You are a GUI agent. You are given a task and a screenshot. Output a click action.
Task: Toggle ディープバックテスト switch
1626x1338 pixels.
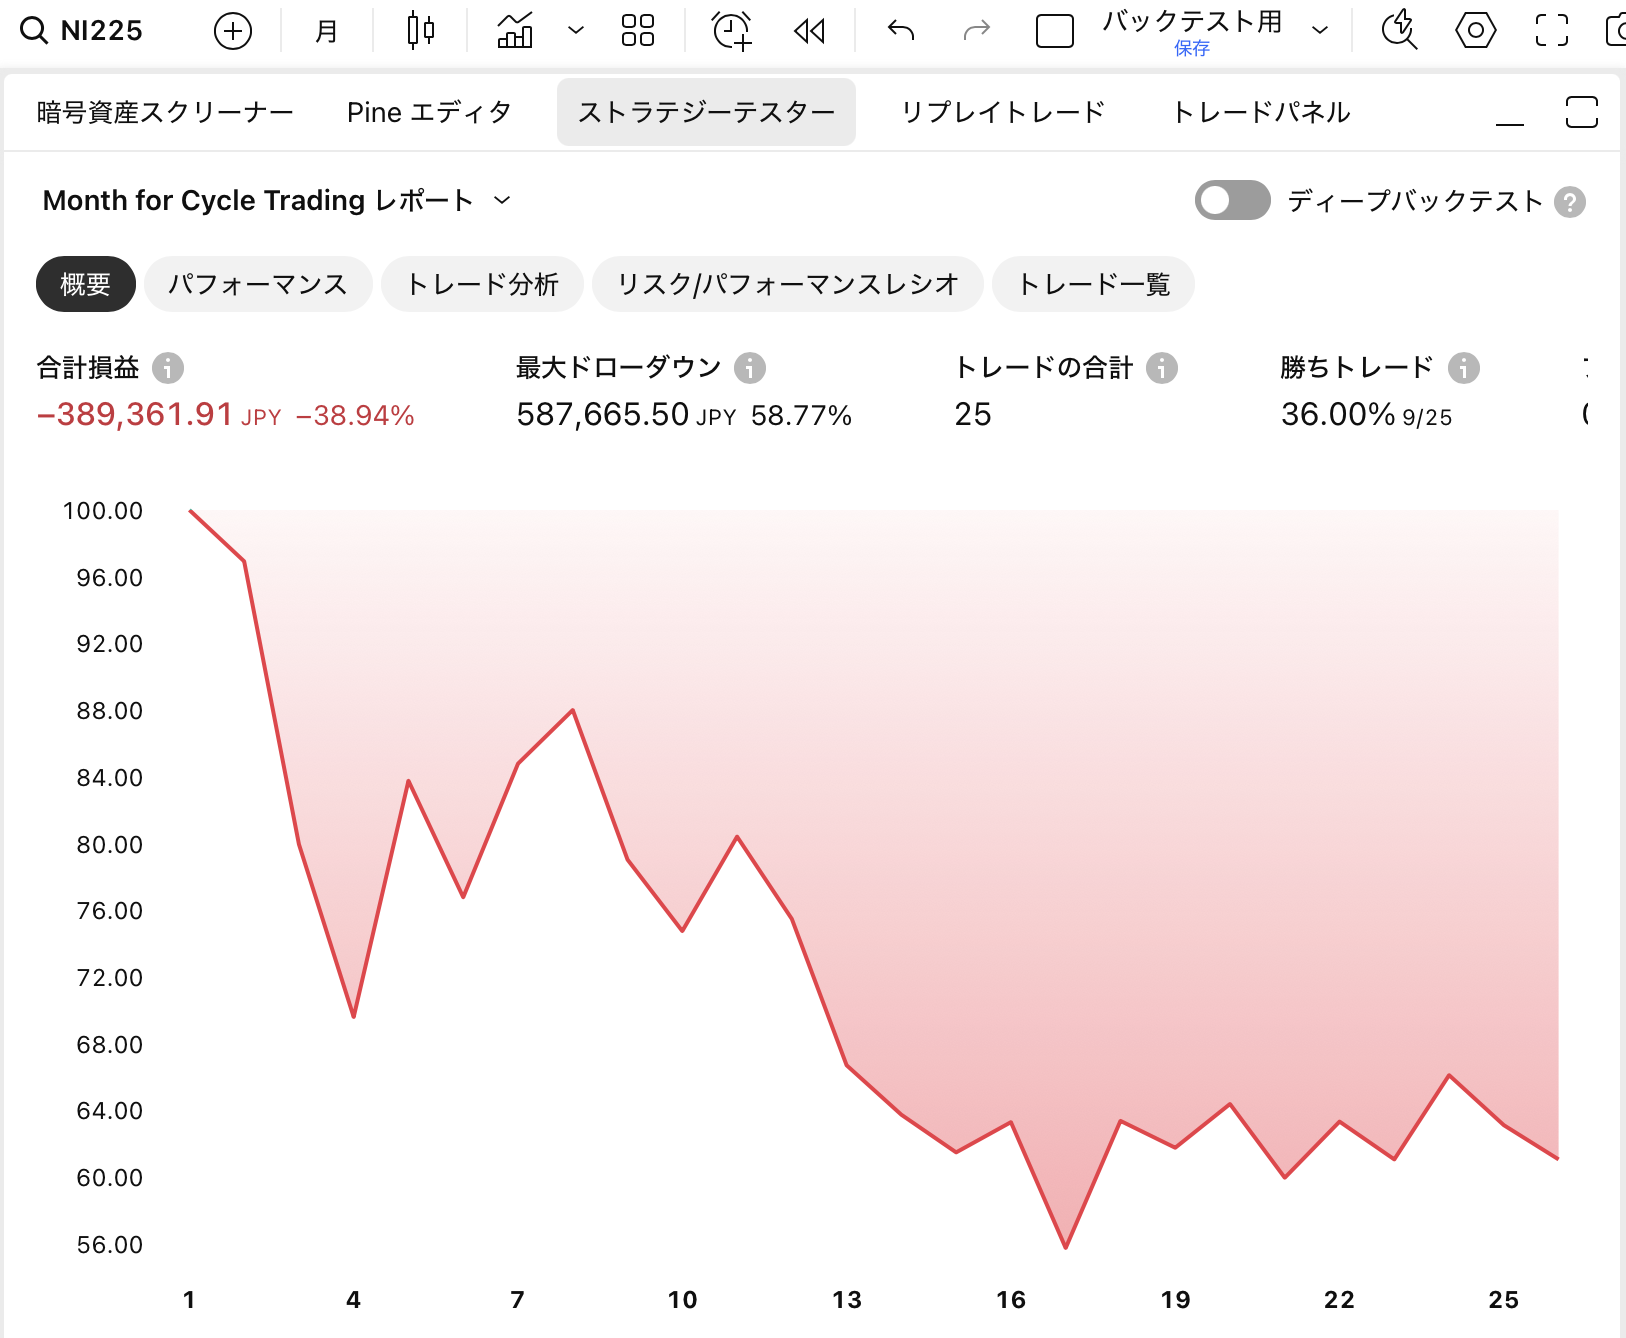1233,201
